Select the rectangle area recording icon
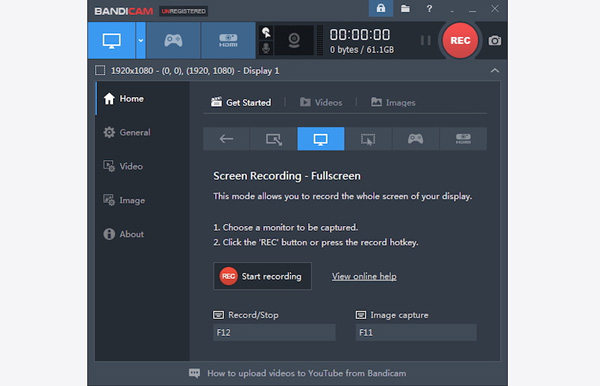Viewport: 600px width, 386px height. 274,139
